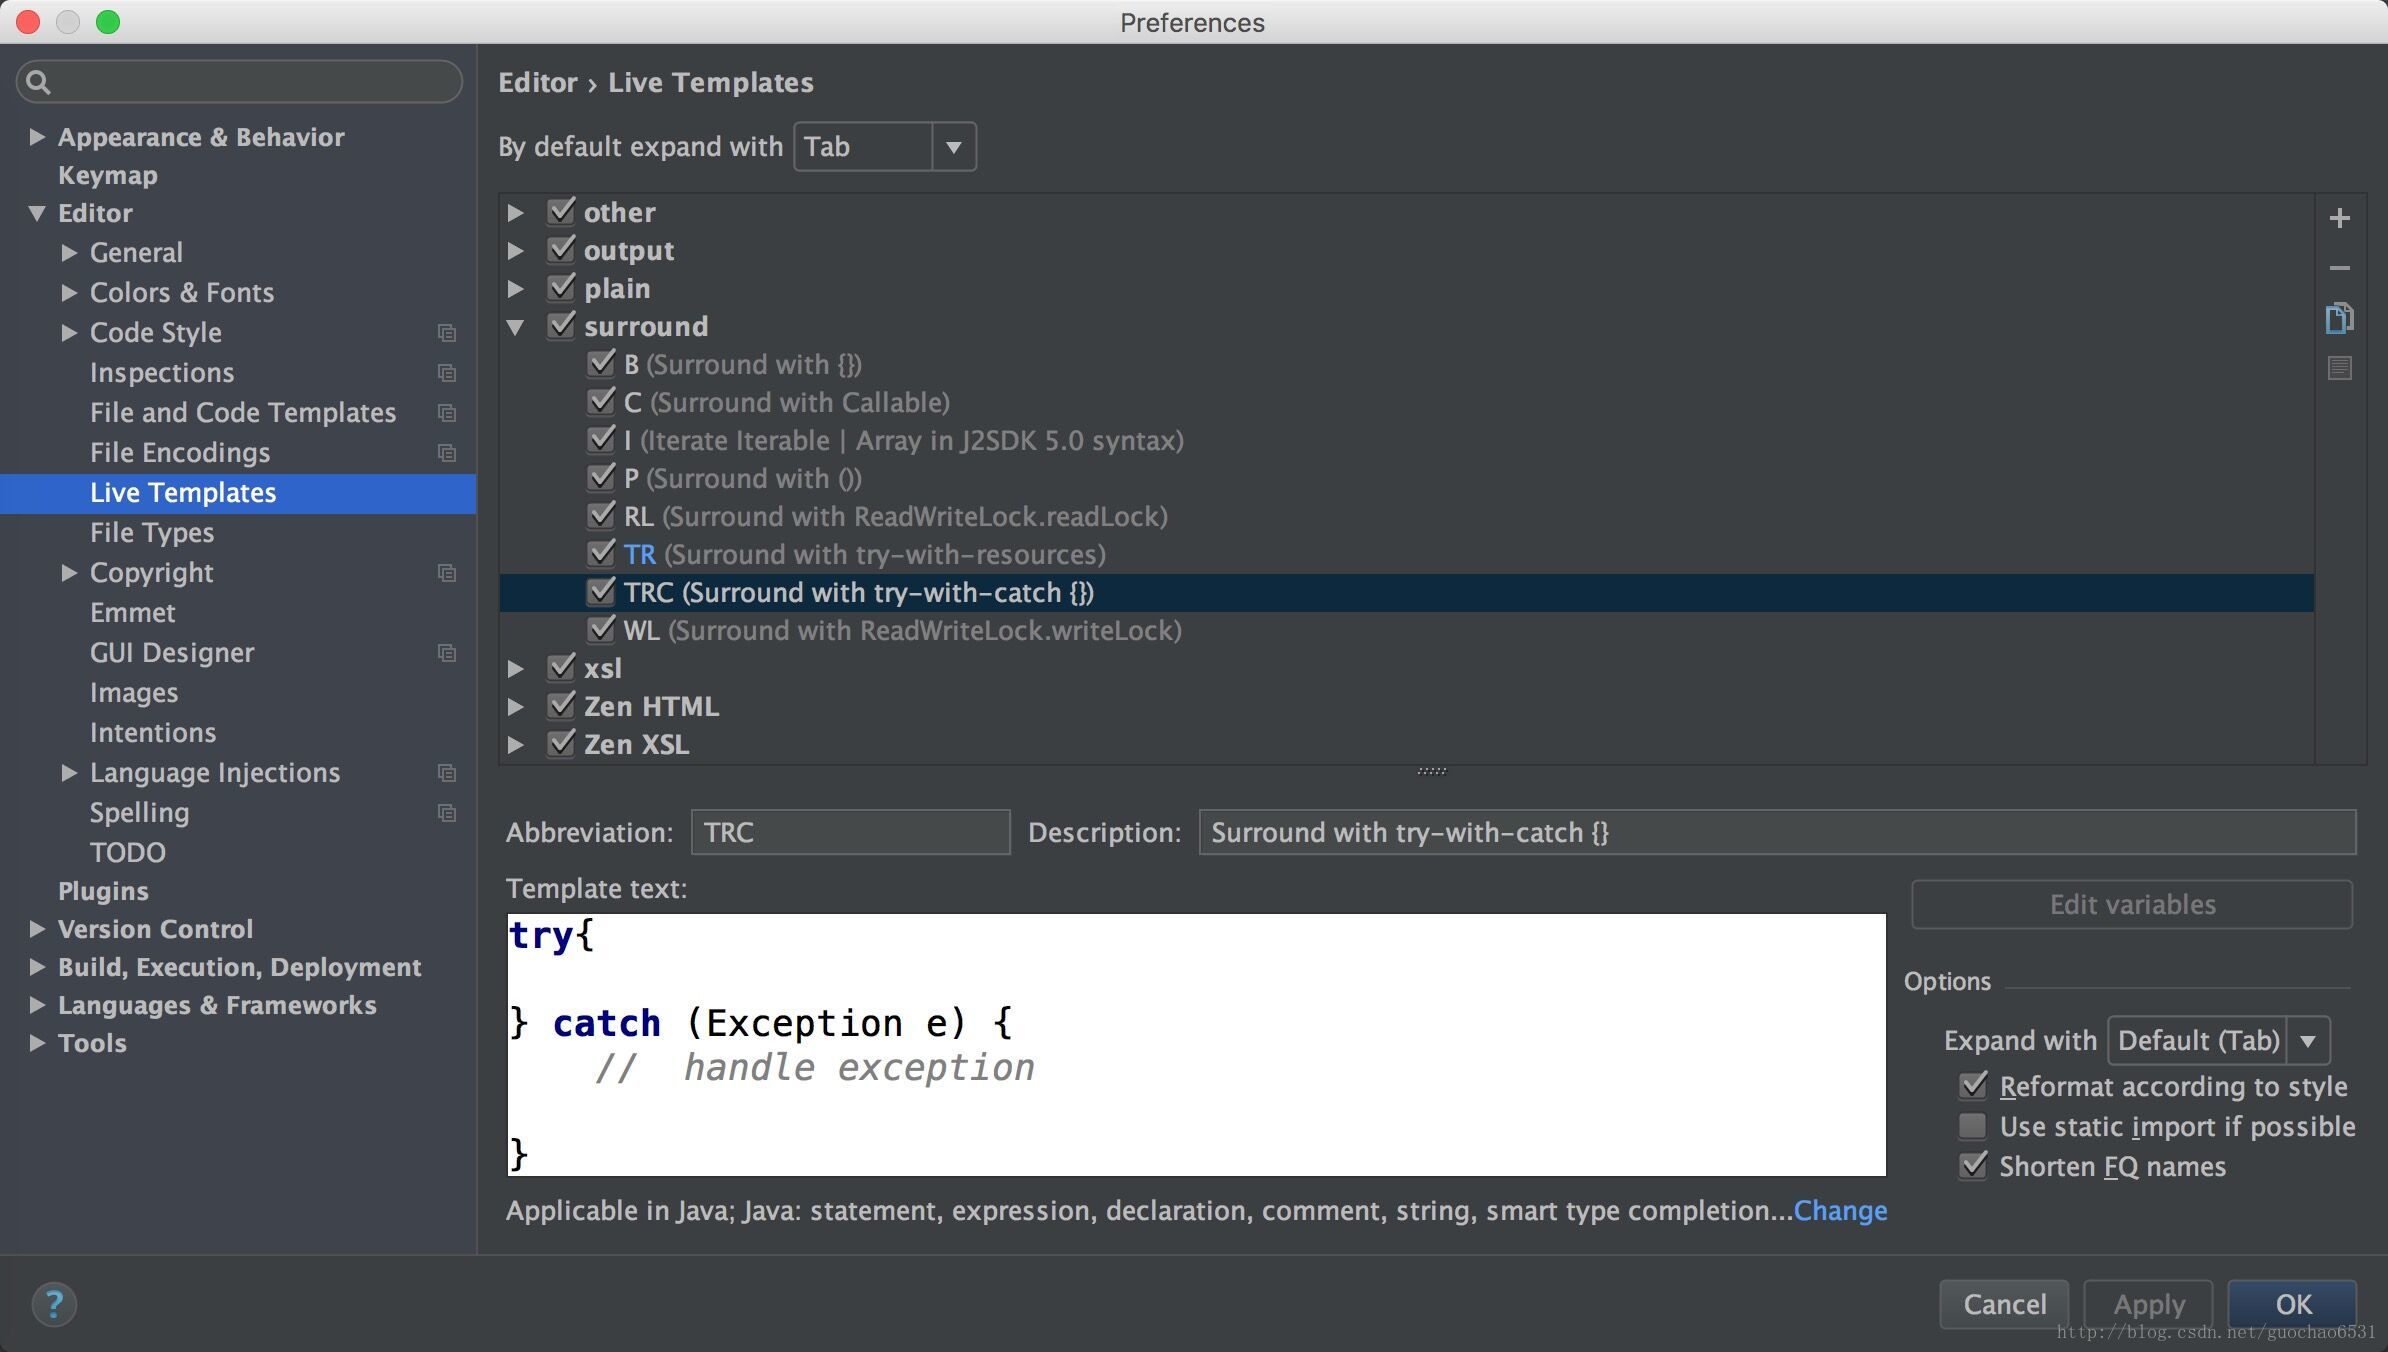Click the panel splitter handle below template list
This screenshot has height=1352, width=2388.
click(x=1432, y=771)
